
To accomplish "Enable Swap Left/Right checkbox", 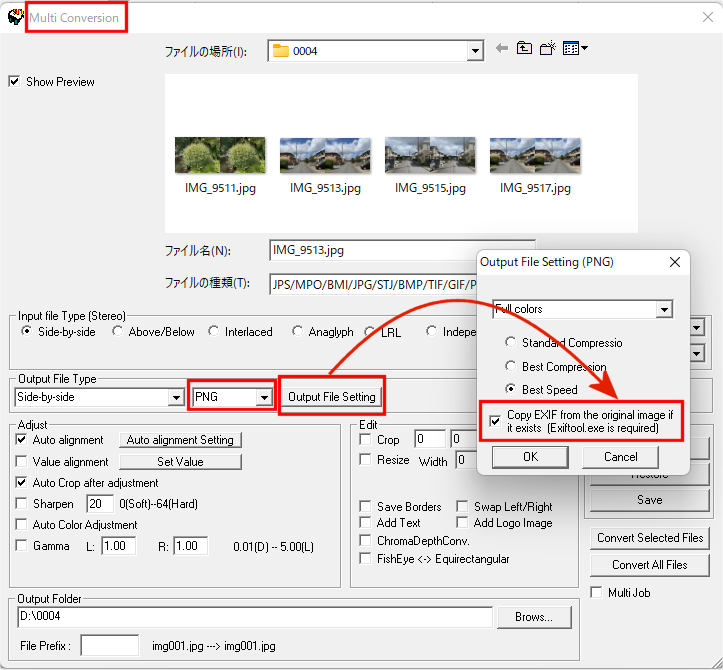I will (462, 506).
